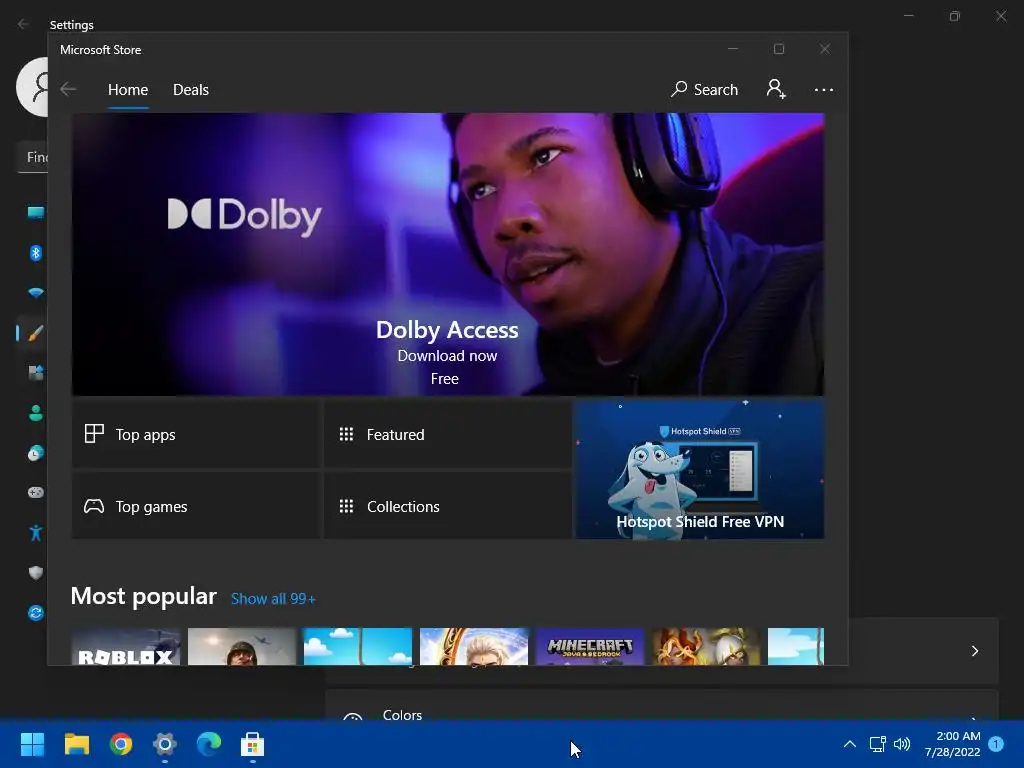This screenshot has height=768, width=1024.
Task: Open Microsoft Edge from the taskbar
Action: pyautogui.click(x=209, y=744)
